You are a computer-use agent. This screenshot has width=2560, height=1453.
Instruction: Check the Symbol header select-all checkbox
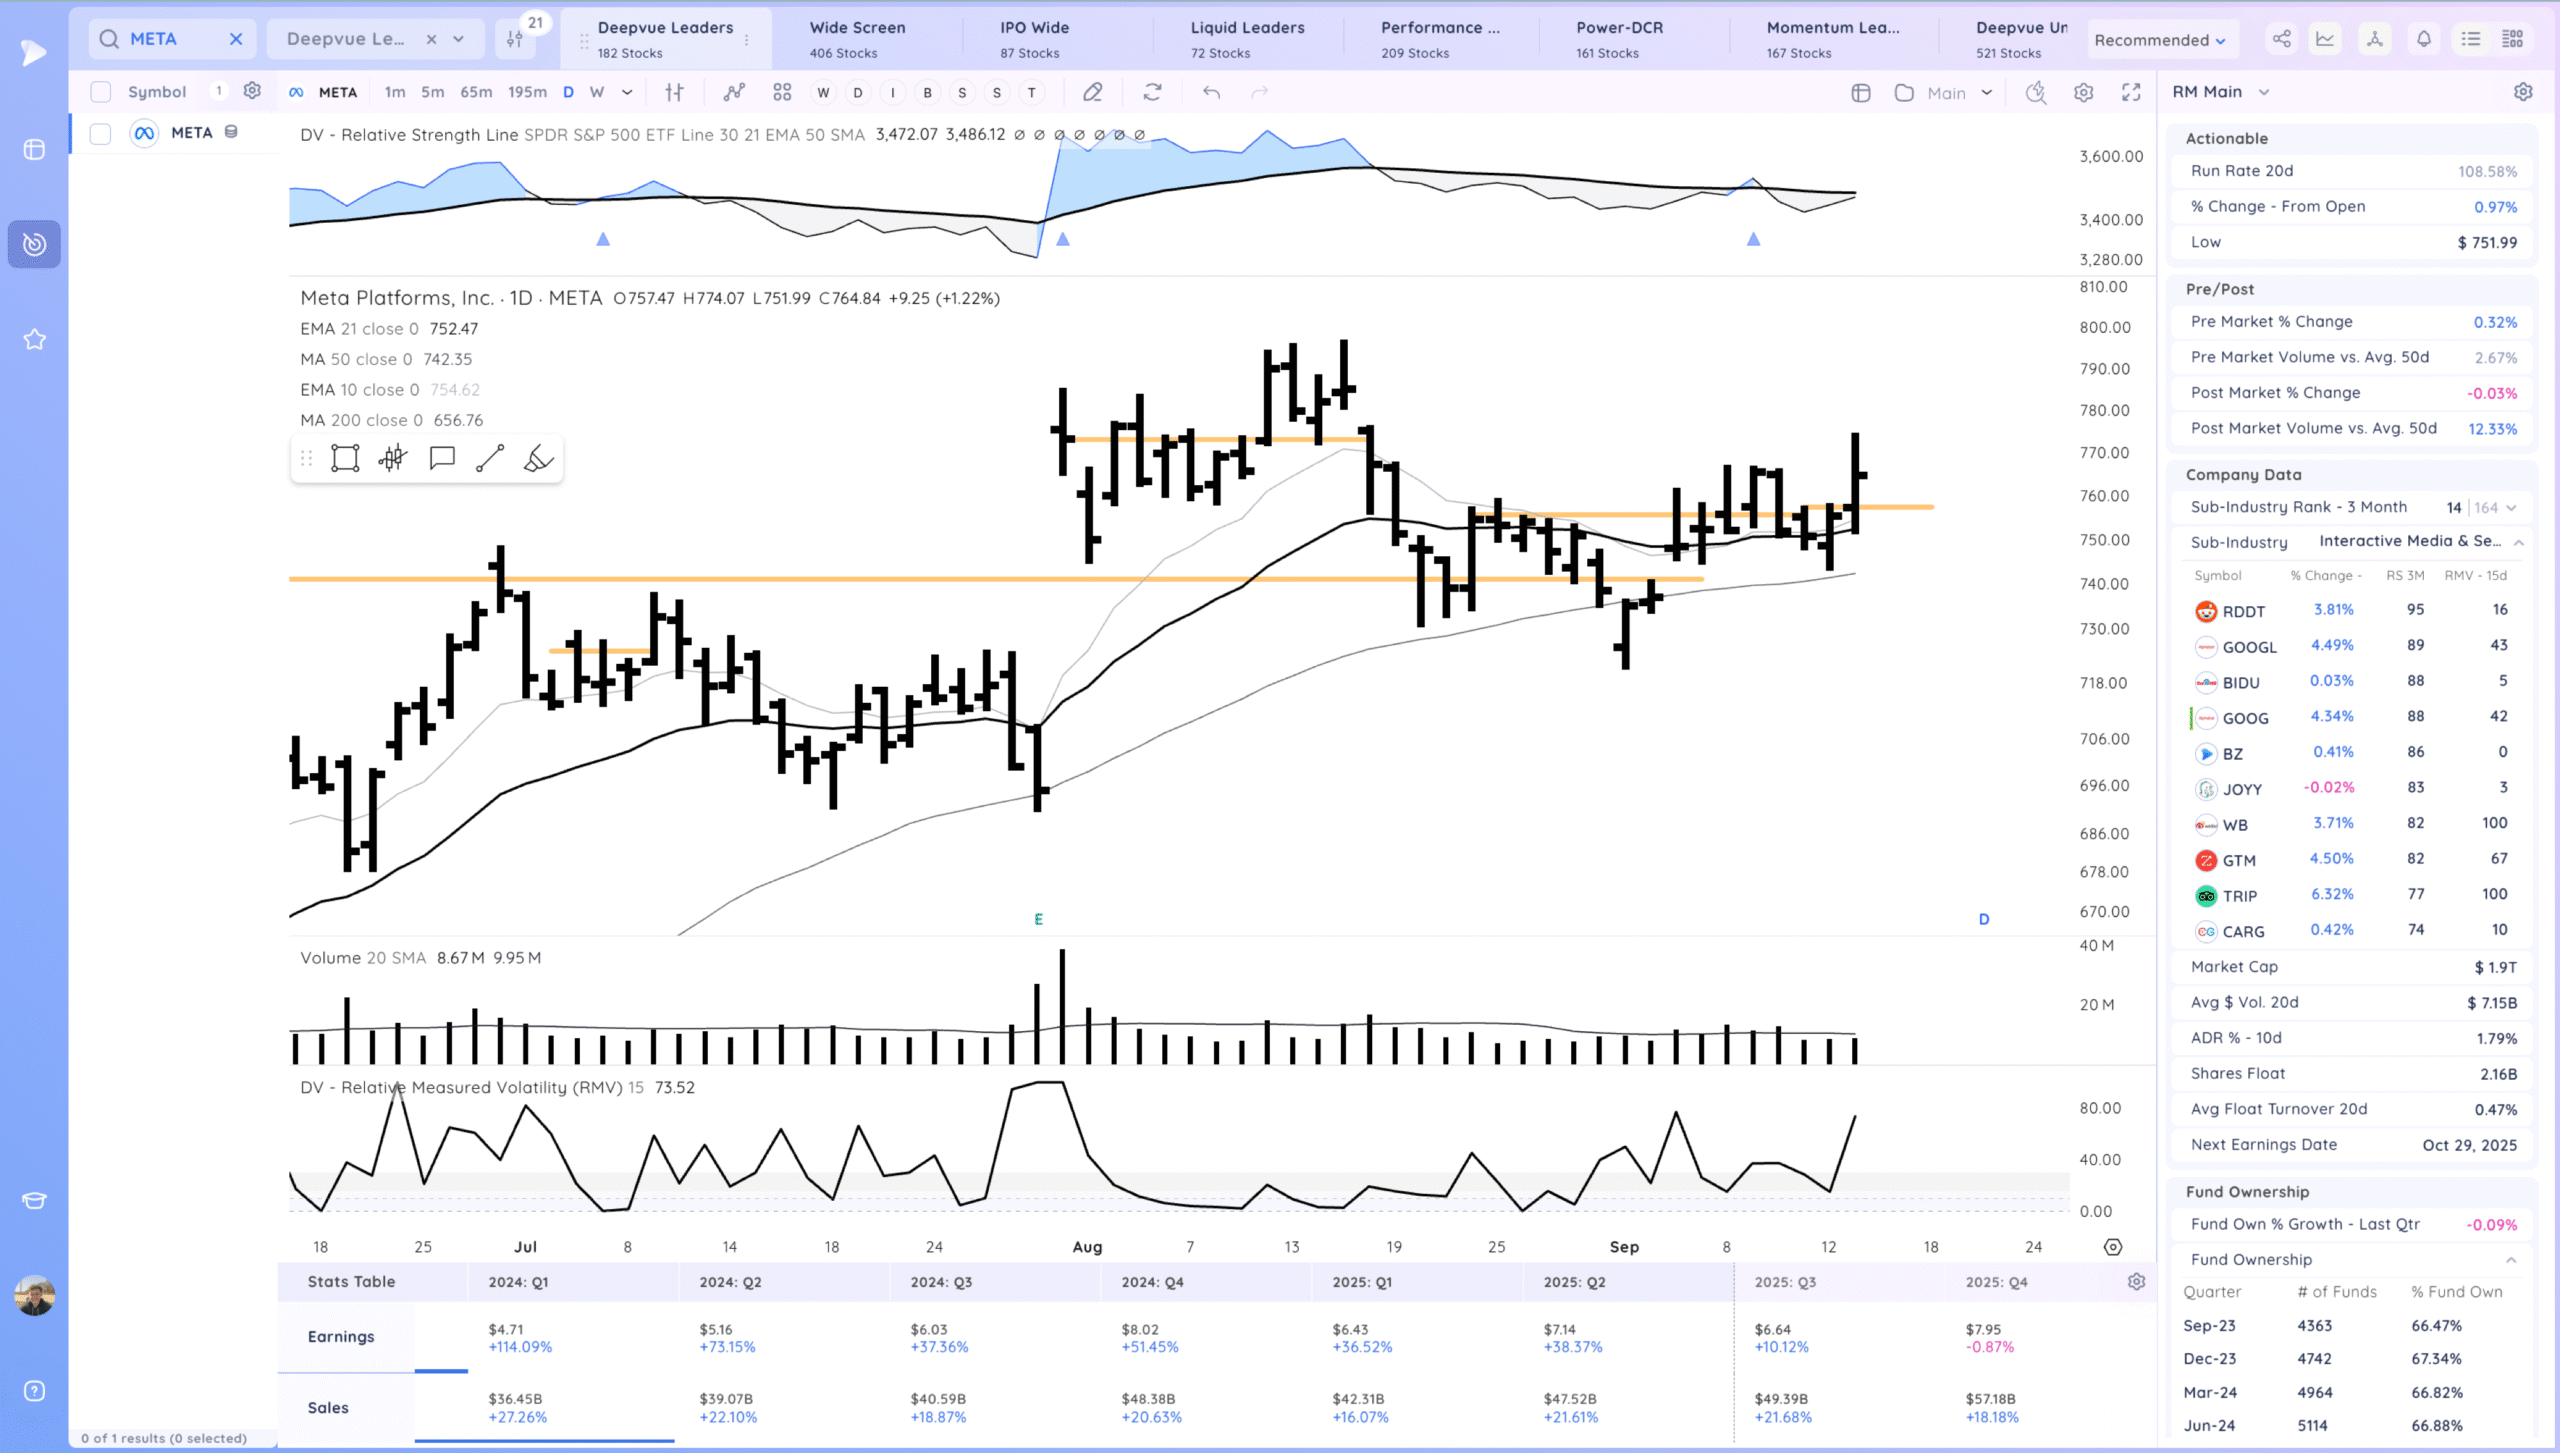(100, 92)
